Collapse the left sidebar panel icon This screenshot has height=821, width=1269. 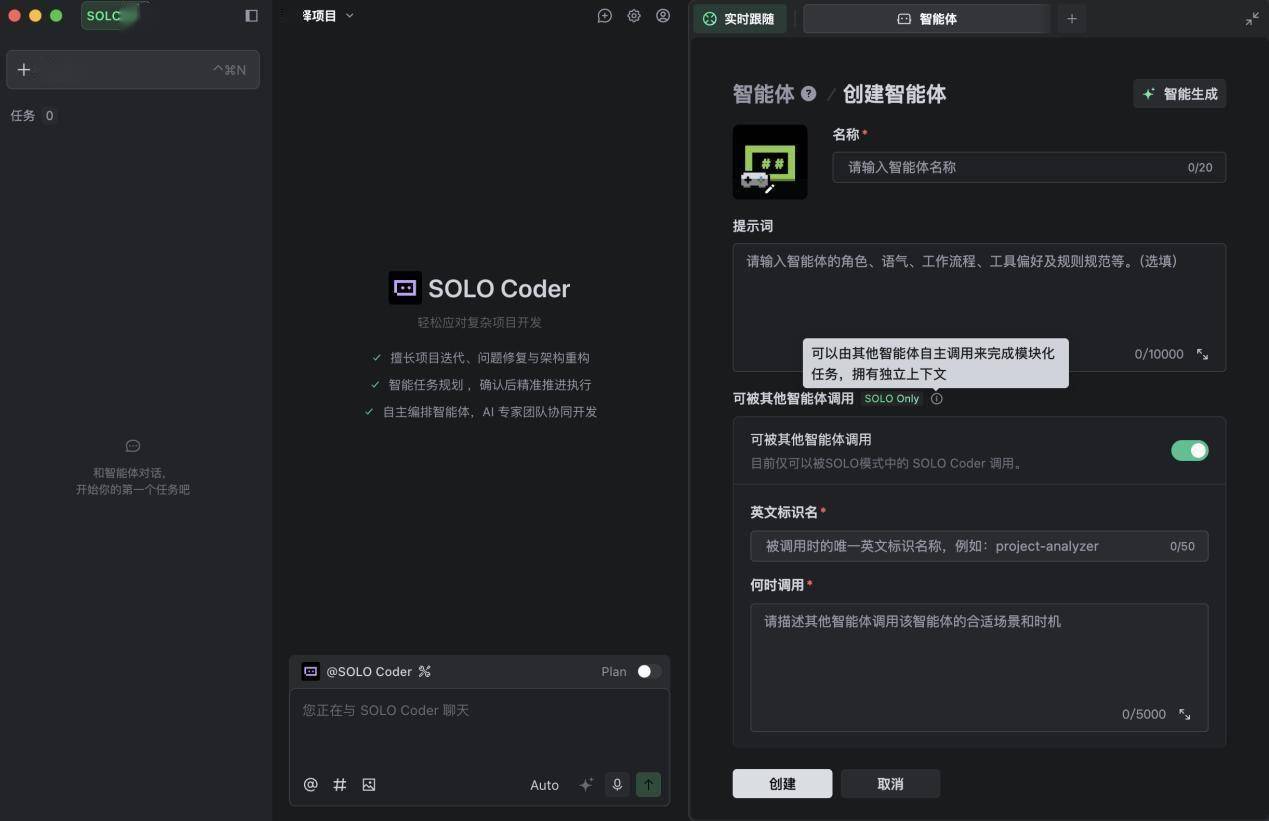(x=251, y=16)
